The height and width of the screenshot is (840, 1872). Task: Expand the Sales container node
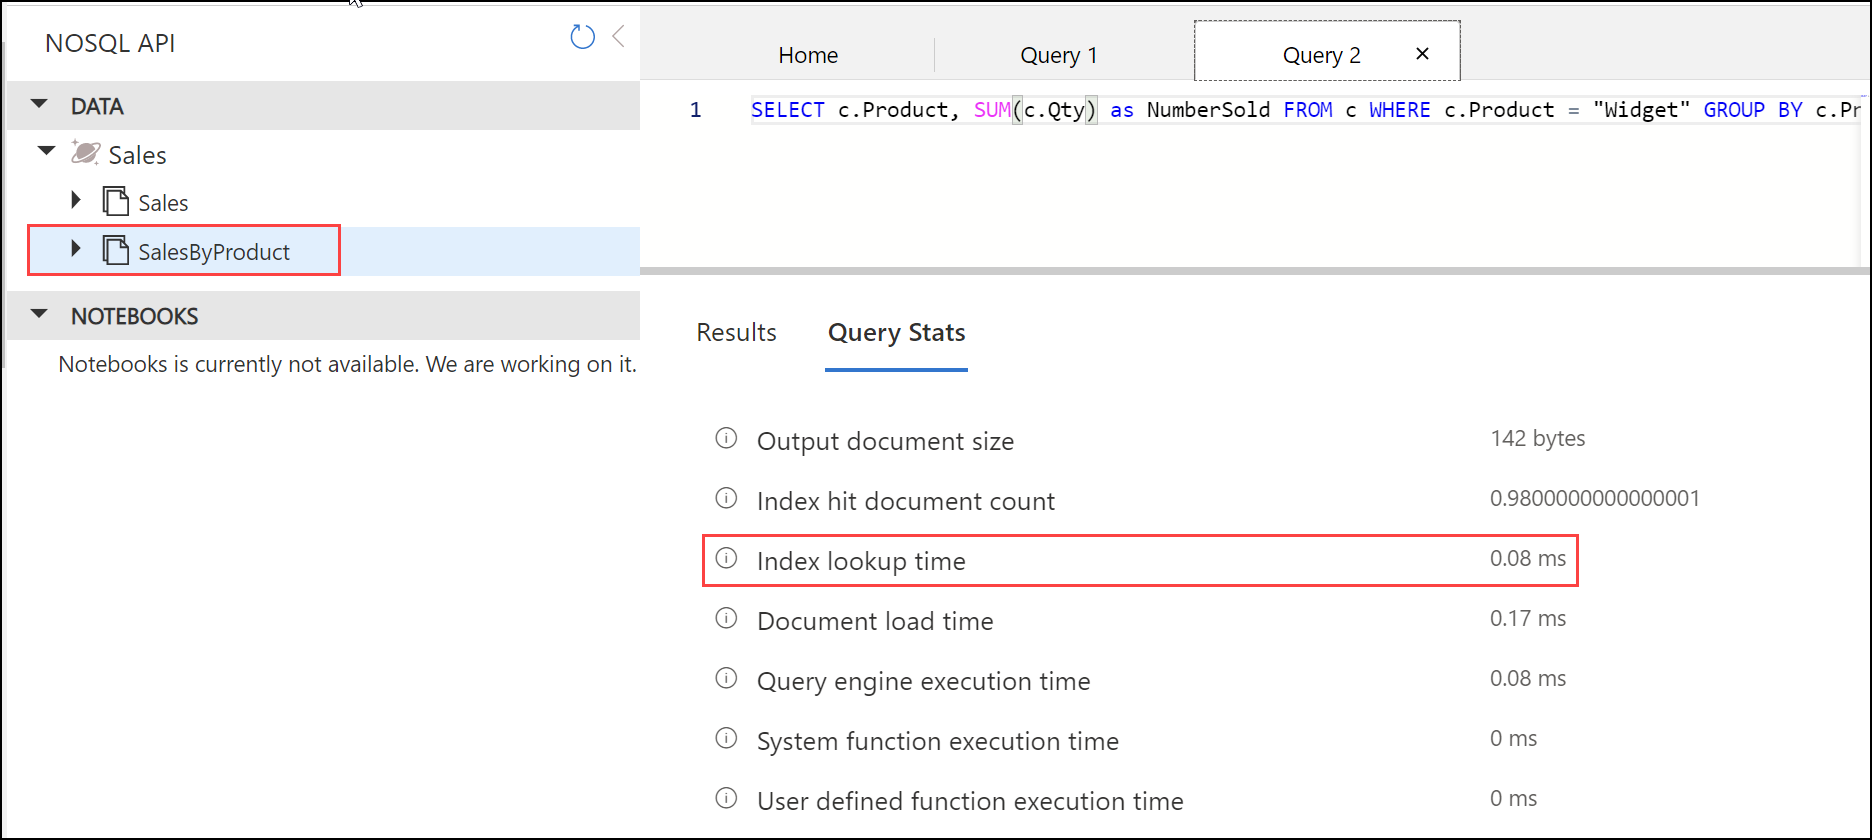click(76, 200)
